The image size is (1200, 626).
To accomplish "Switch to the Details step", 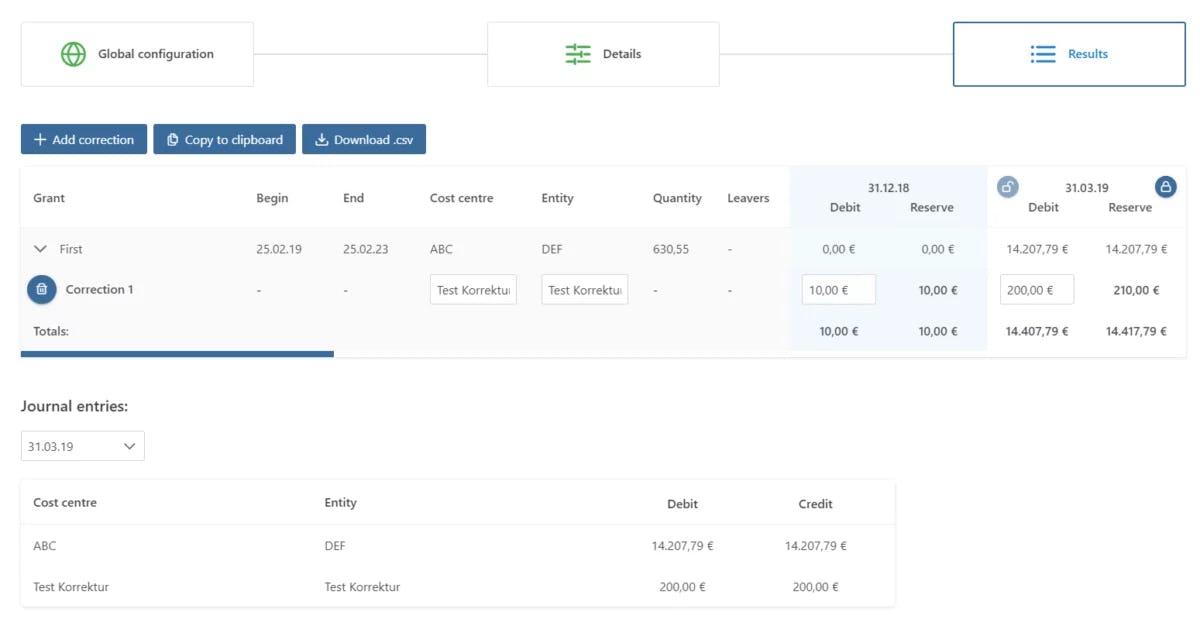I will [x=602, y=53].
